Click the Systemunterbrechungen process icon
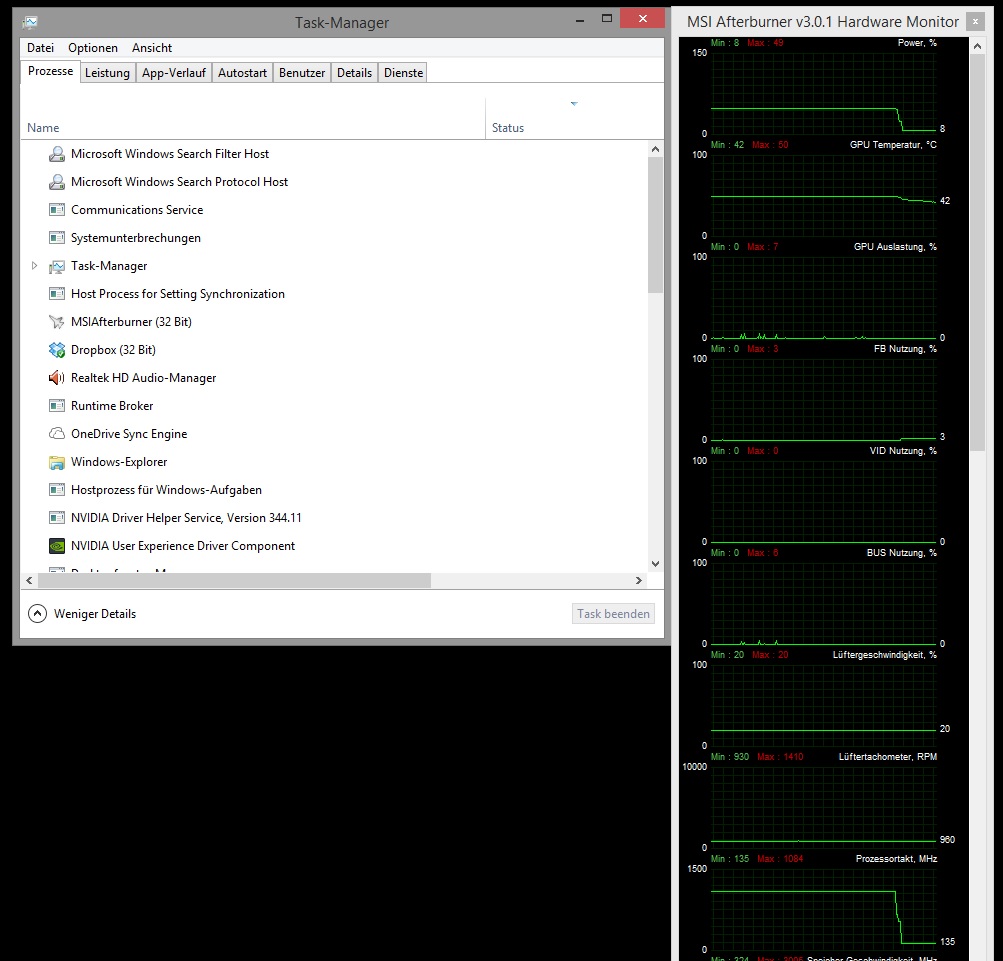Screen dimensions: 1003x961 tap(57, 238)
